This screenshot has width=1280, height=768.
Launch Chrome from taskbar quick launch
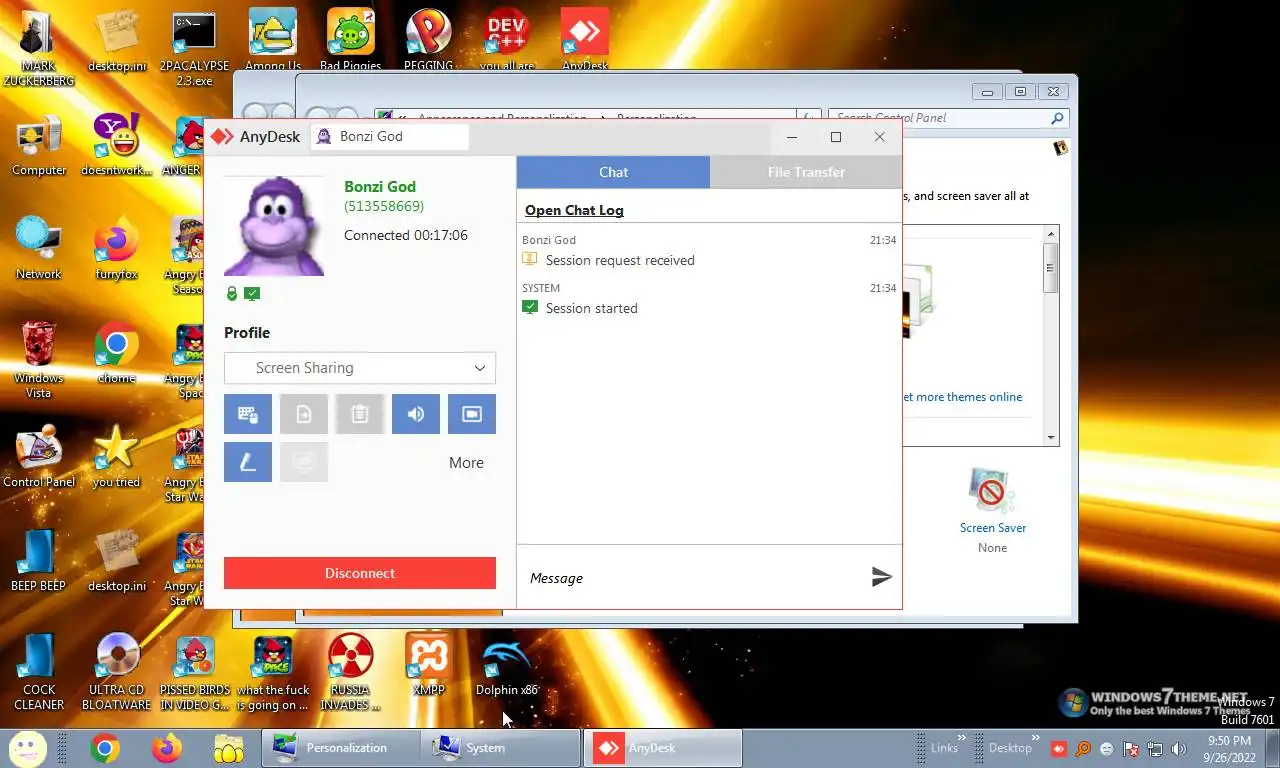104,748
